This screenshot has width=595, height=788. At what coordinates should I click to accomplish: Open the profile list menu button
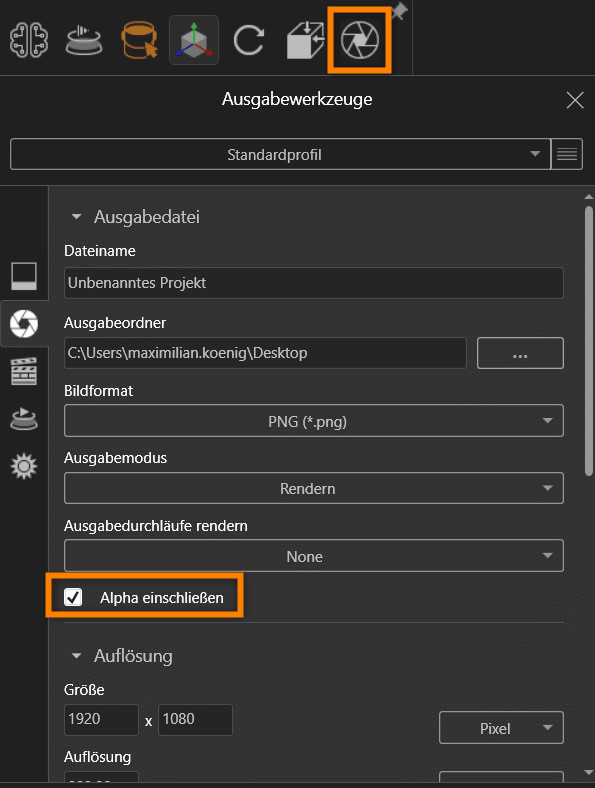tap(567, 154)
